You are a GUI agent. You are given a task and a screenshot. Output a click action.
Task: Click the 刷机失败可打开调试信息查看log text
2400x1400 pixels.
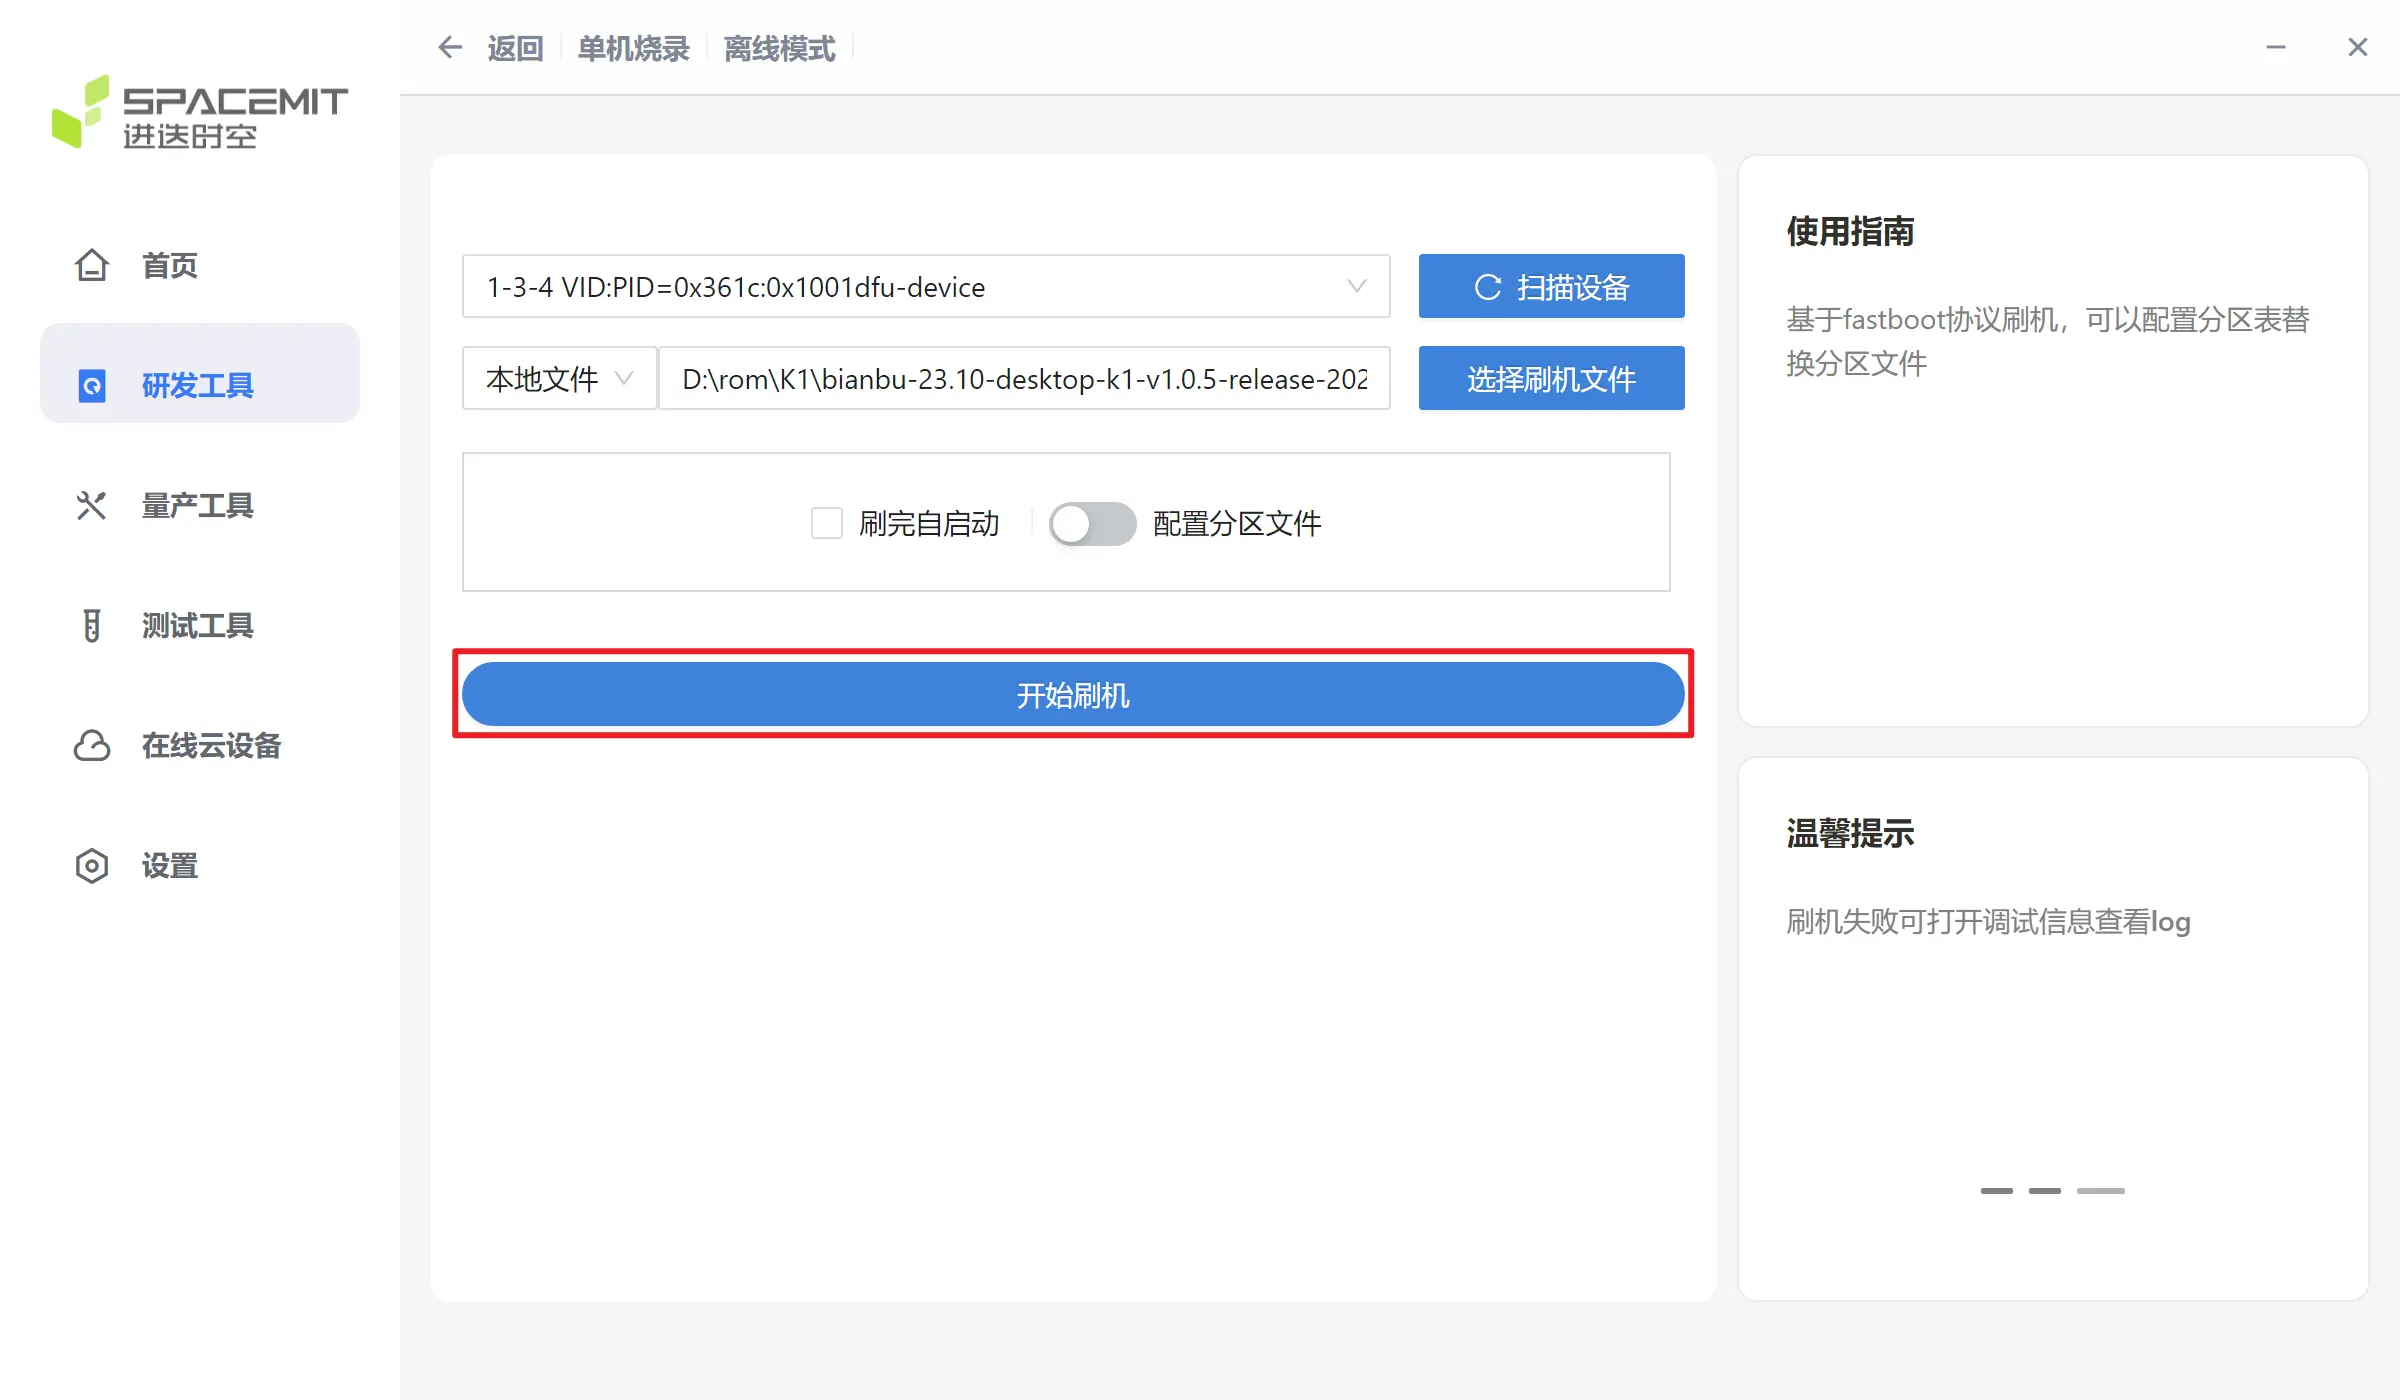pyautogui.click(x=1988, y=921)
